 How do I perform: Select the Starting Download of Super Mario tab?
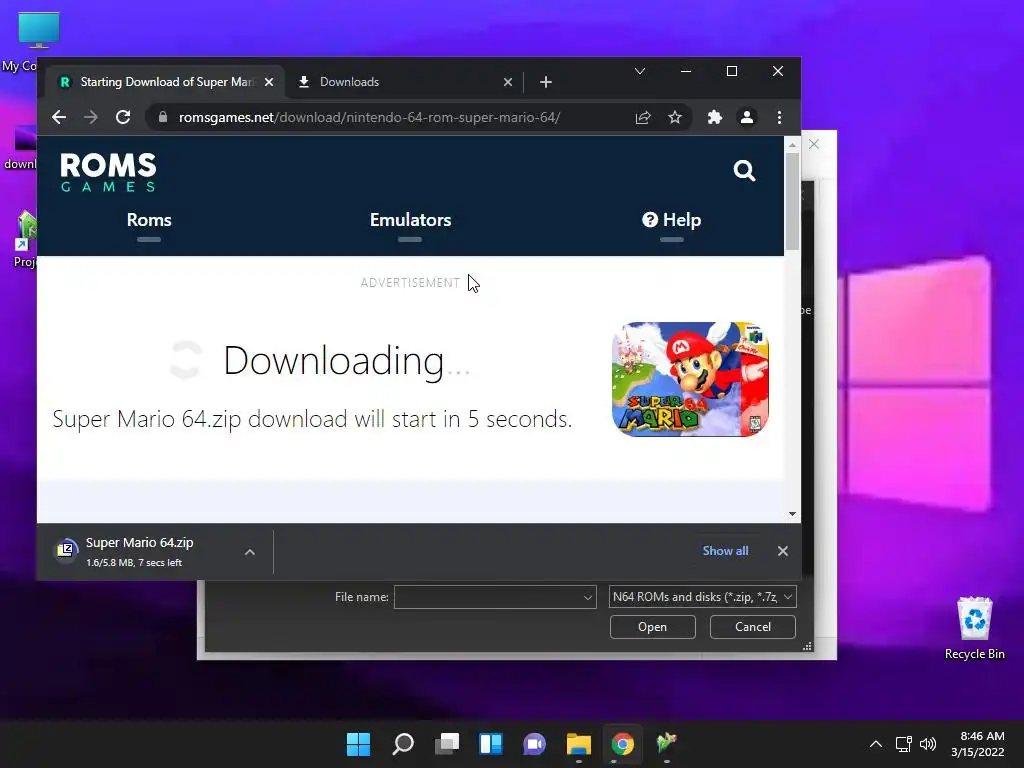tap(165, 82)
